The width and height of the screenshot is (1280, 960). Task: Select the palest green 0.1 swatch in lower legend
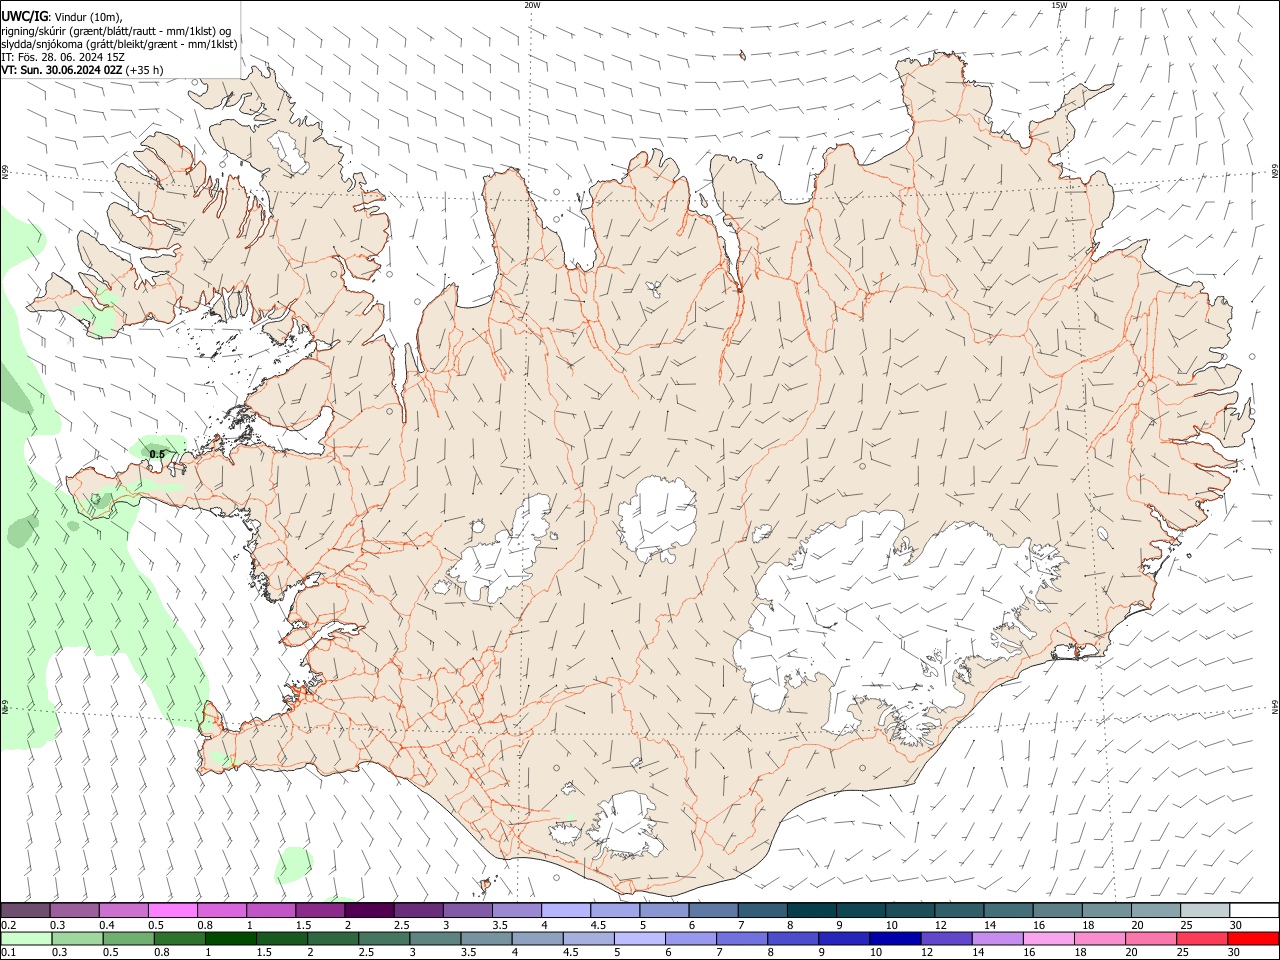26,939
